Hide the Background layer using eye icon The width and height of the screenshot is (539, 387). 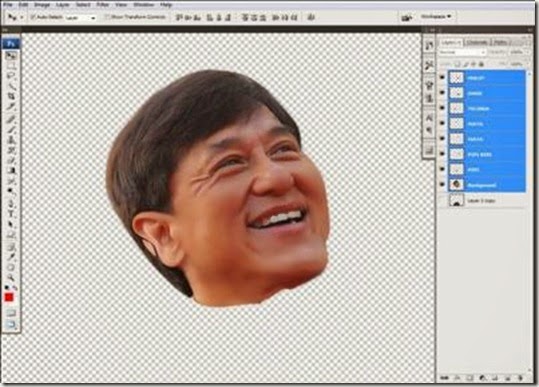[x=442, y=185]
